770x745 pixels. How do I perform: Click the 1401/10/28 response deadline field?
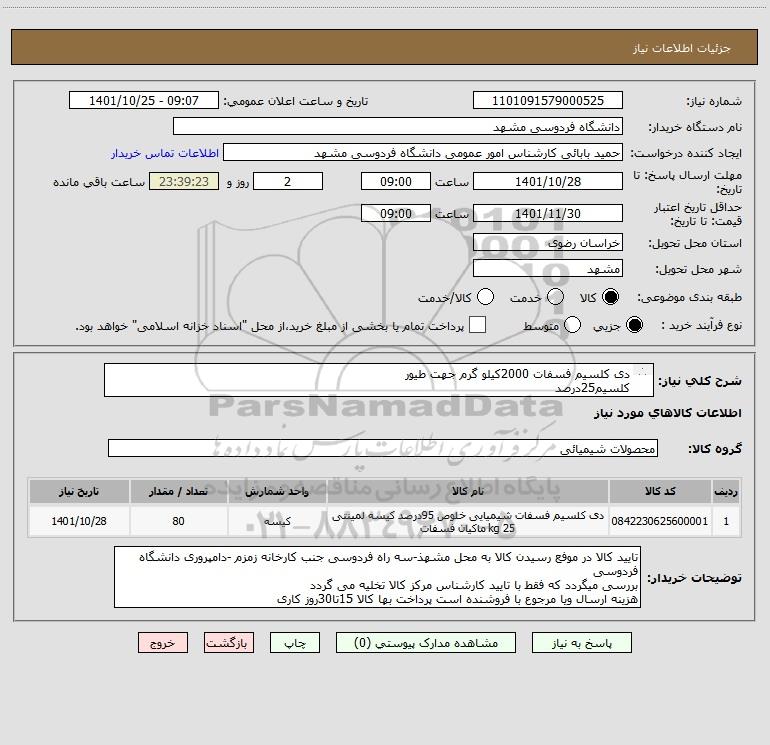pyautogui.click(x=548, y=181)
